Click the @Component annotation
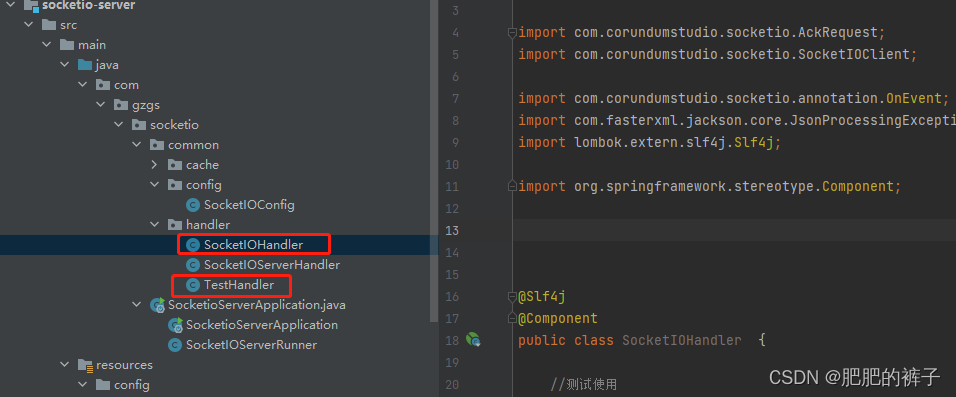Viewport: 956px width, 397px height. (558, 318)
